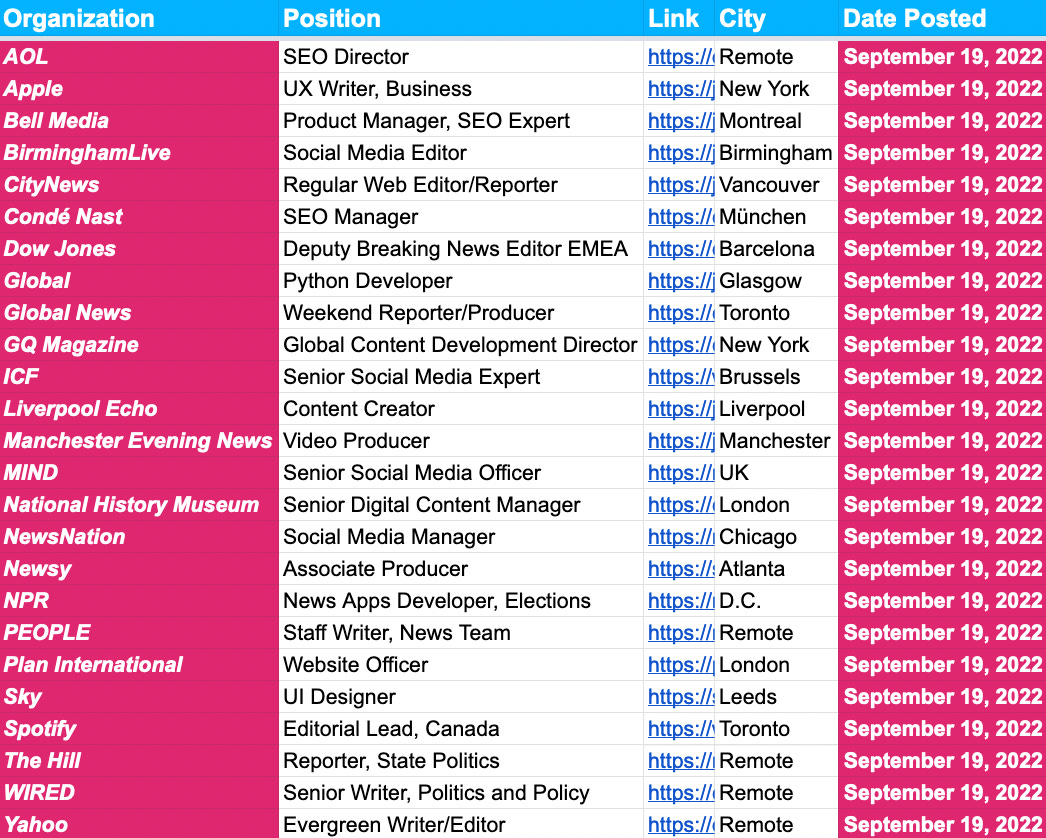Select the Plan International cell
This screenshot has height=838, width=1046.
click(x=139, y=665)
